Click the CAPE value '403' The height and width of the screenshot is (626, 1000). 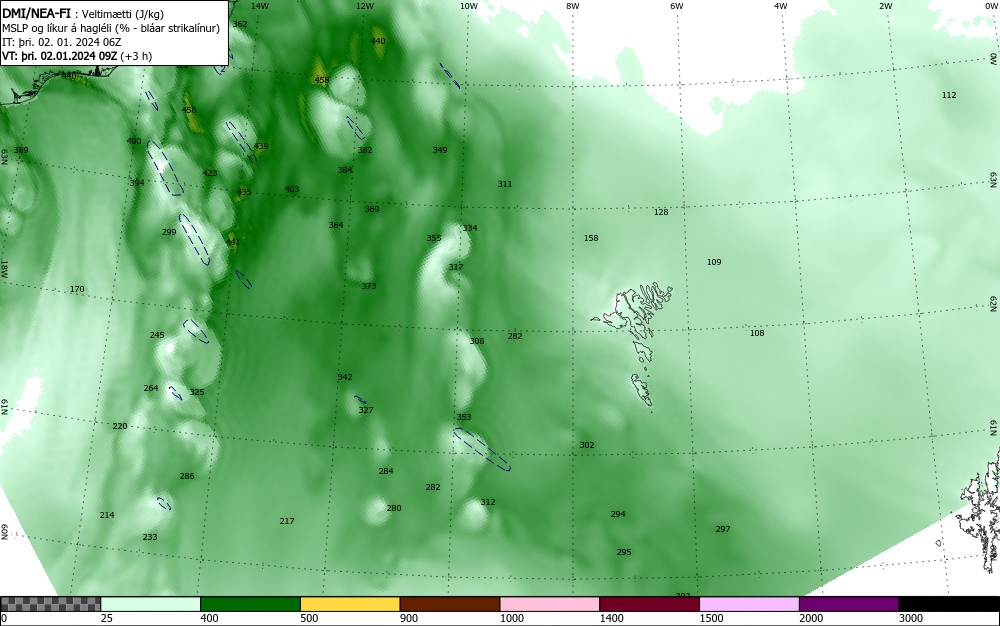[x=291, y=189]
